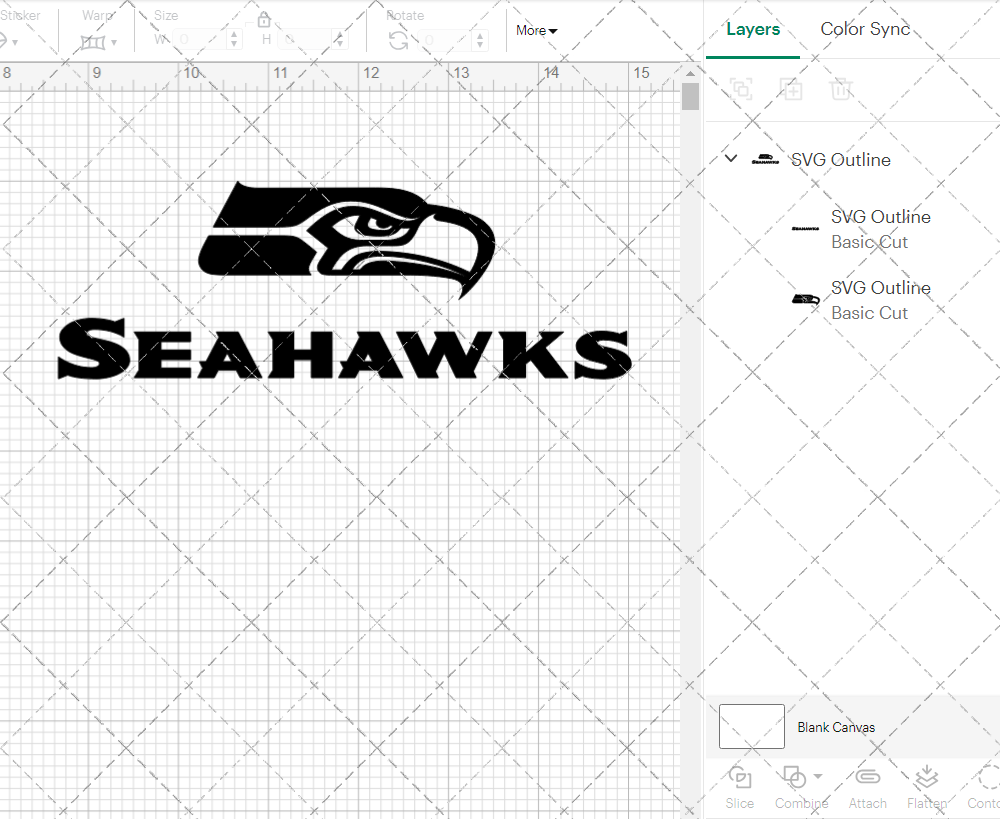Image resolution: width=1000 pixels, height=819 pixels.
Task: Open the More options dropdown
Action: [536, 30]
